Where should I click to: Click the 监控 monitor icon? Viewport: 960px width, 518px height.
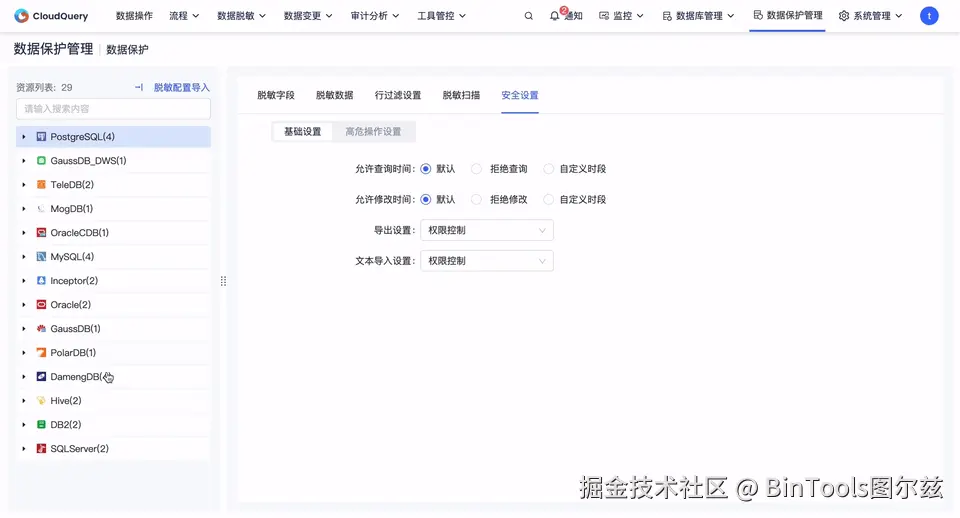(x=604, y=16)
